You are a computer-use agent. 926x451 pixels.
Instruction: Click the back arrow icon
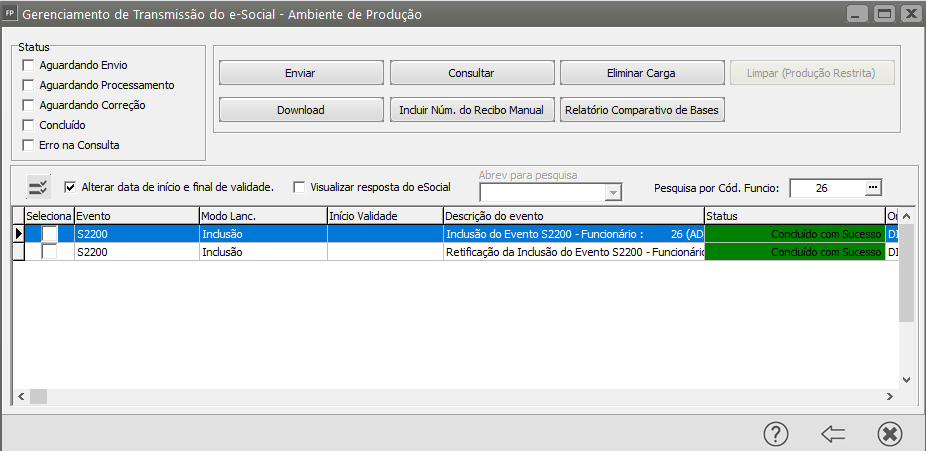[x=833, y=433]
